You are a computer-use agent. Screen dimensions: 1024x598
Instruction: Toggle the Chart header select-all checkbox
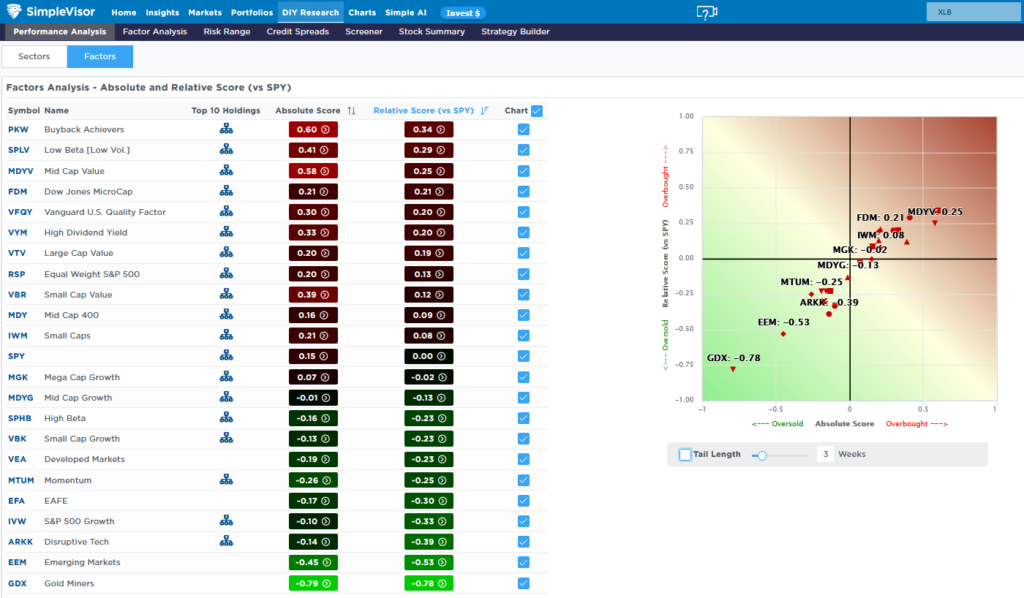(x=537, y=110)
